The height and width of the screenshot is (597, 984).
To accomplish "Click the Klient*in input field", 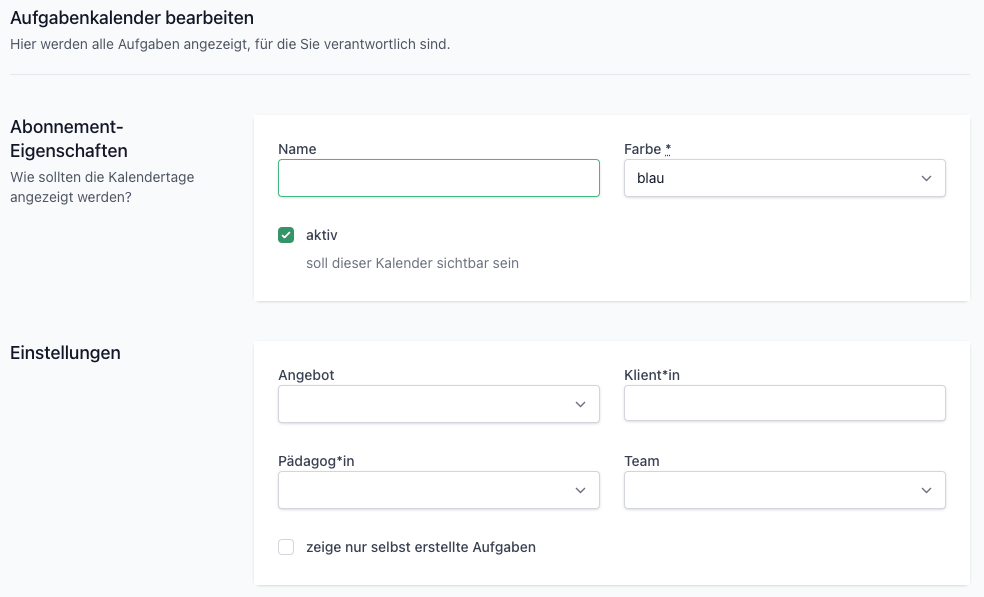I will point(784,403).
